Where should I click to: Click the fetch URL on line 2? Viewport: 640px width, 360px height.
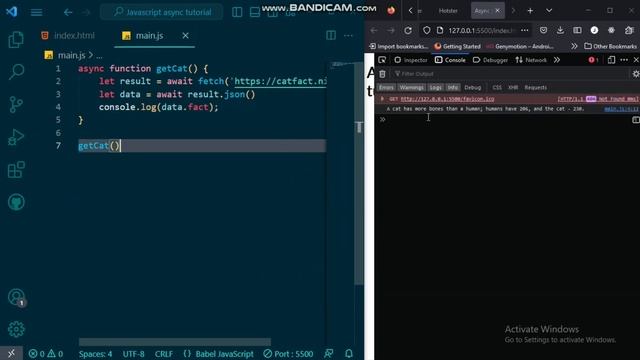point(280,81)
